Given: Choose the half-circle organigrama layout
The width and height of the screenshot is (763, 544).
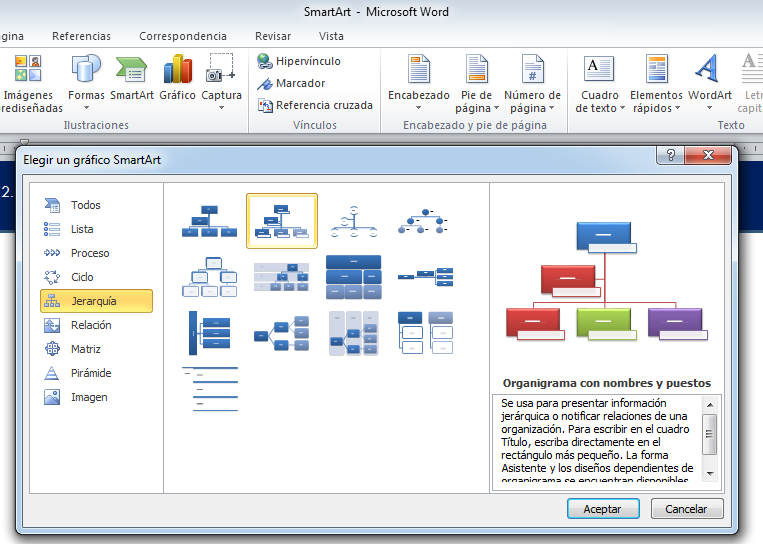Looking at the screenshot, I should [354, 221].
